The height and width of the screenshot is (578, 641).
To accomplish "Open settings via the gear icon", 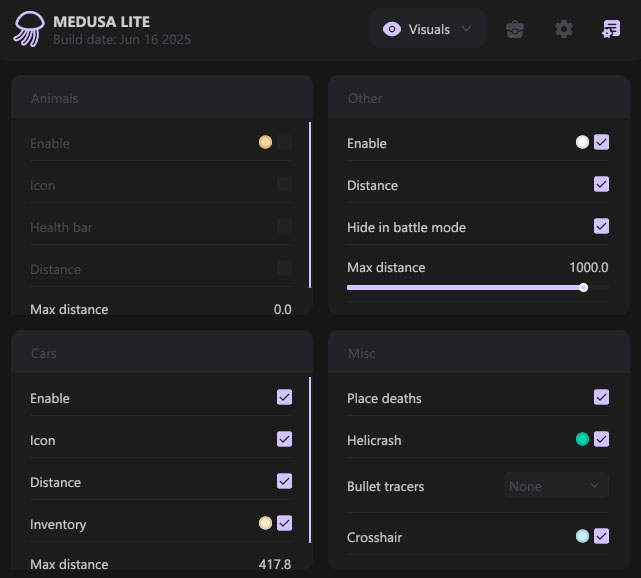I will coord(564,29).
